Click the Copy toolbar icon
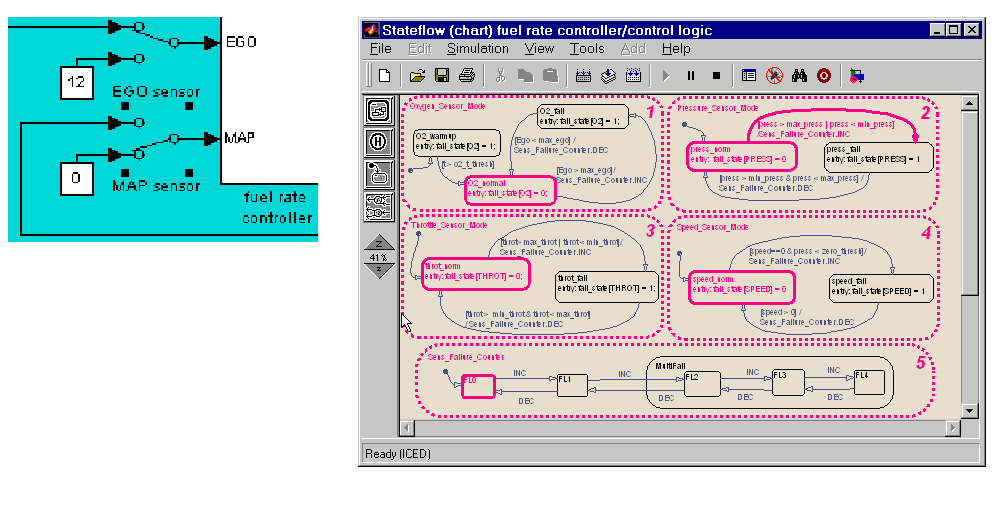The image size is (1000, 505). pos(526,76)
